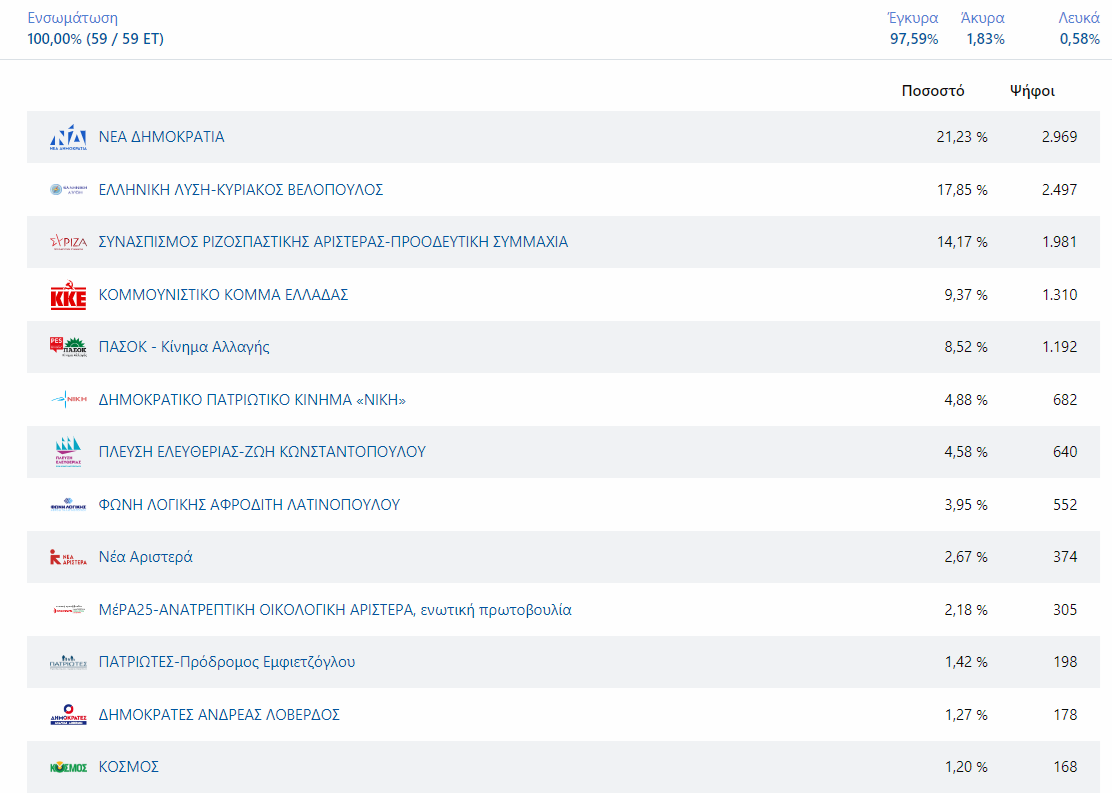
Task: Click the Ενσωμάτωση label
Action: (72, 18)
